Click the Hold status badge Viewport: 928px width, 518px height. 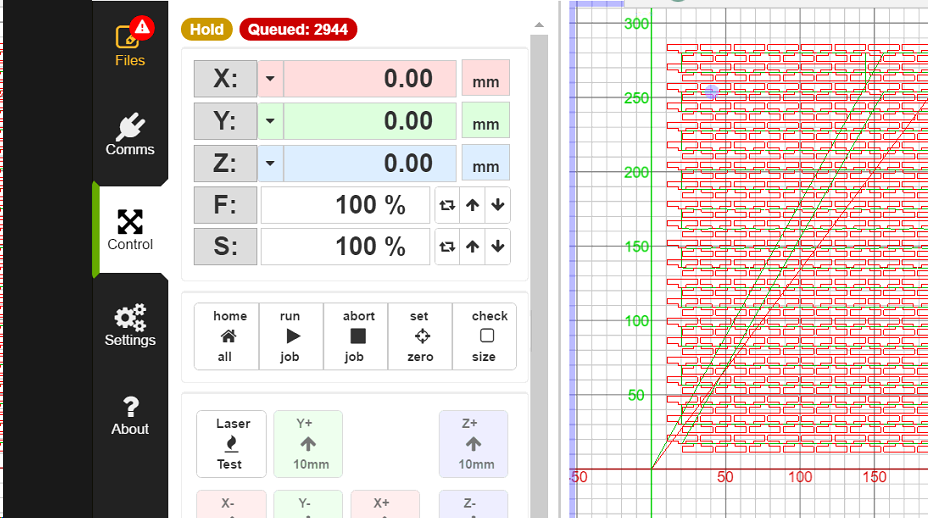tap(207, 30)
